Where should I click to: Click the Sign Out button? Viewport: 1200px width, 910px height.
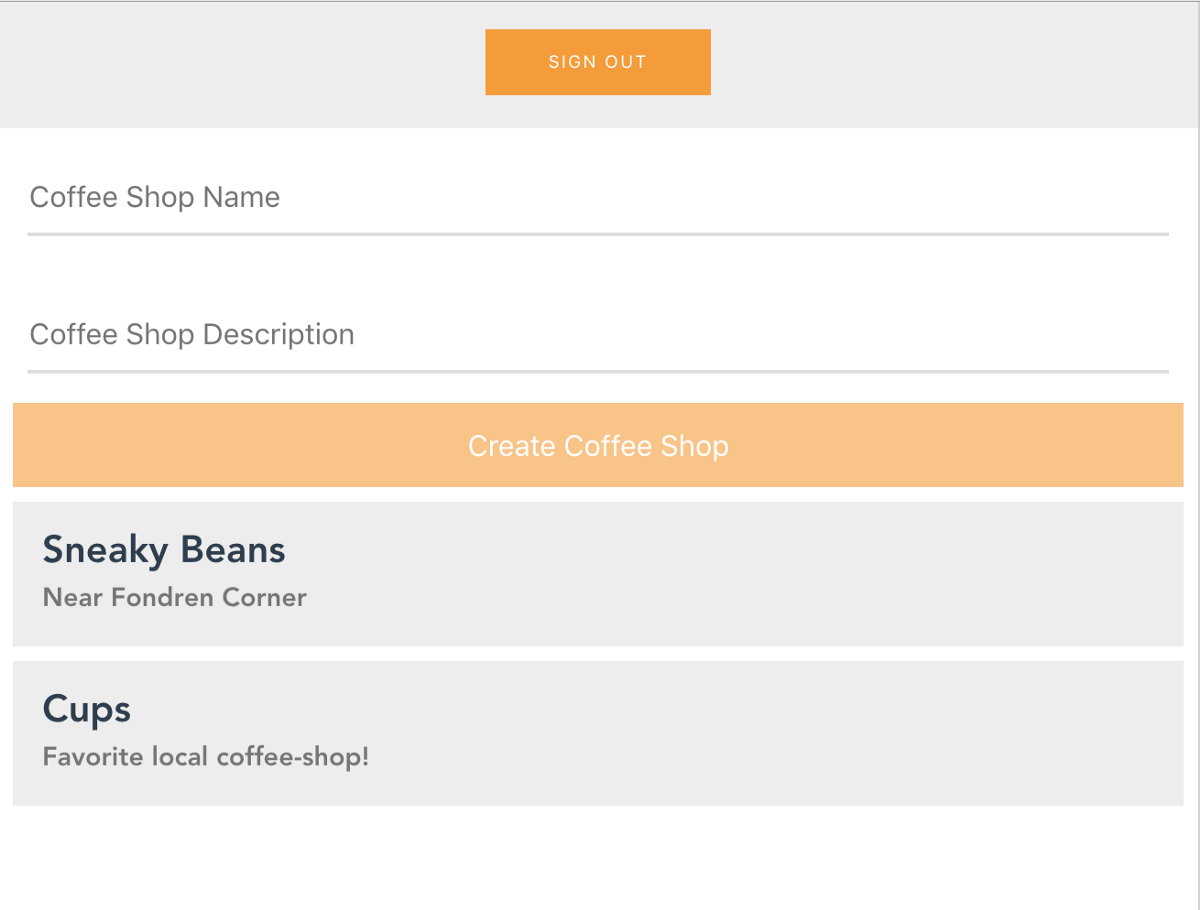(598, 62)
